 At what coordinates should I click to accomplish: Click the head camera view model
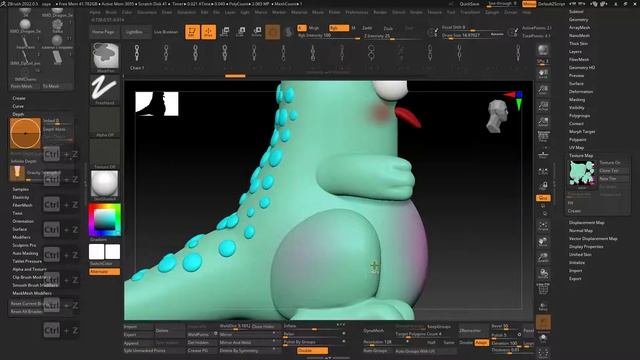pyautogui.click(x=498, y=116)
